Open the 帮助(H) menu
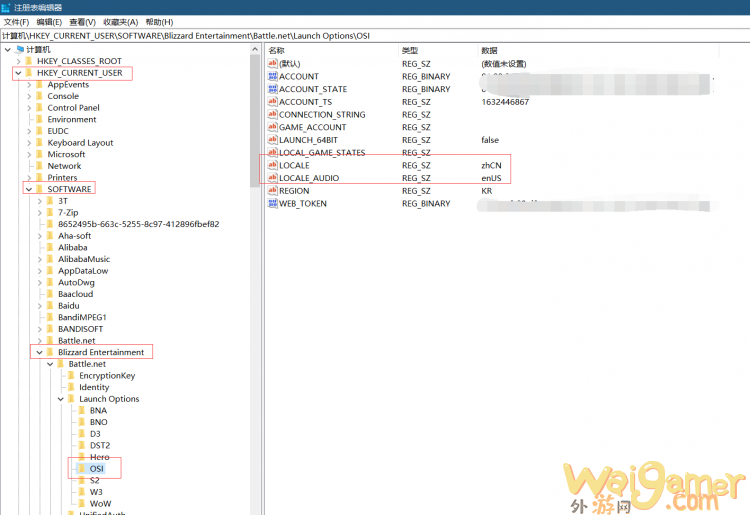Image resolution: width=750 pixels, height=515 pixels. coord(159,22)
